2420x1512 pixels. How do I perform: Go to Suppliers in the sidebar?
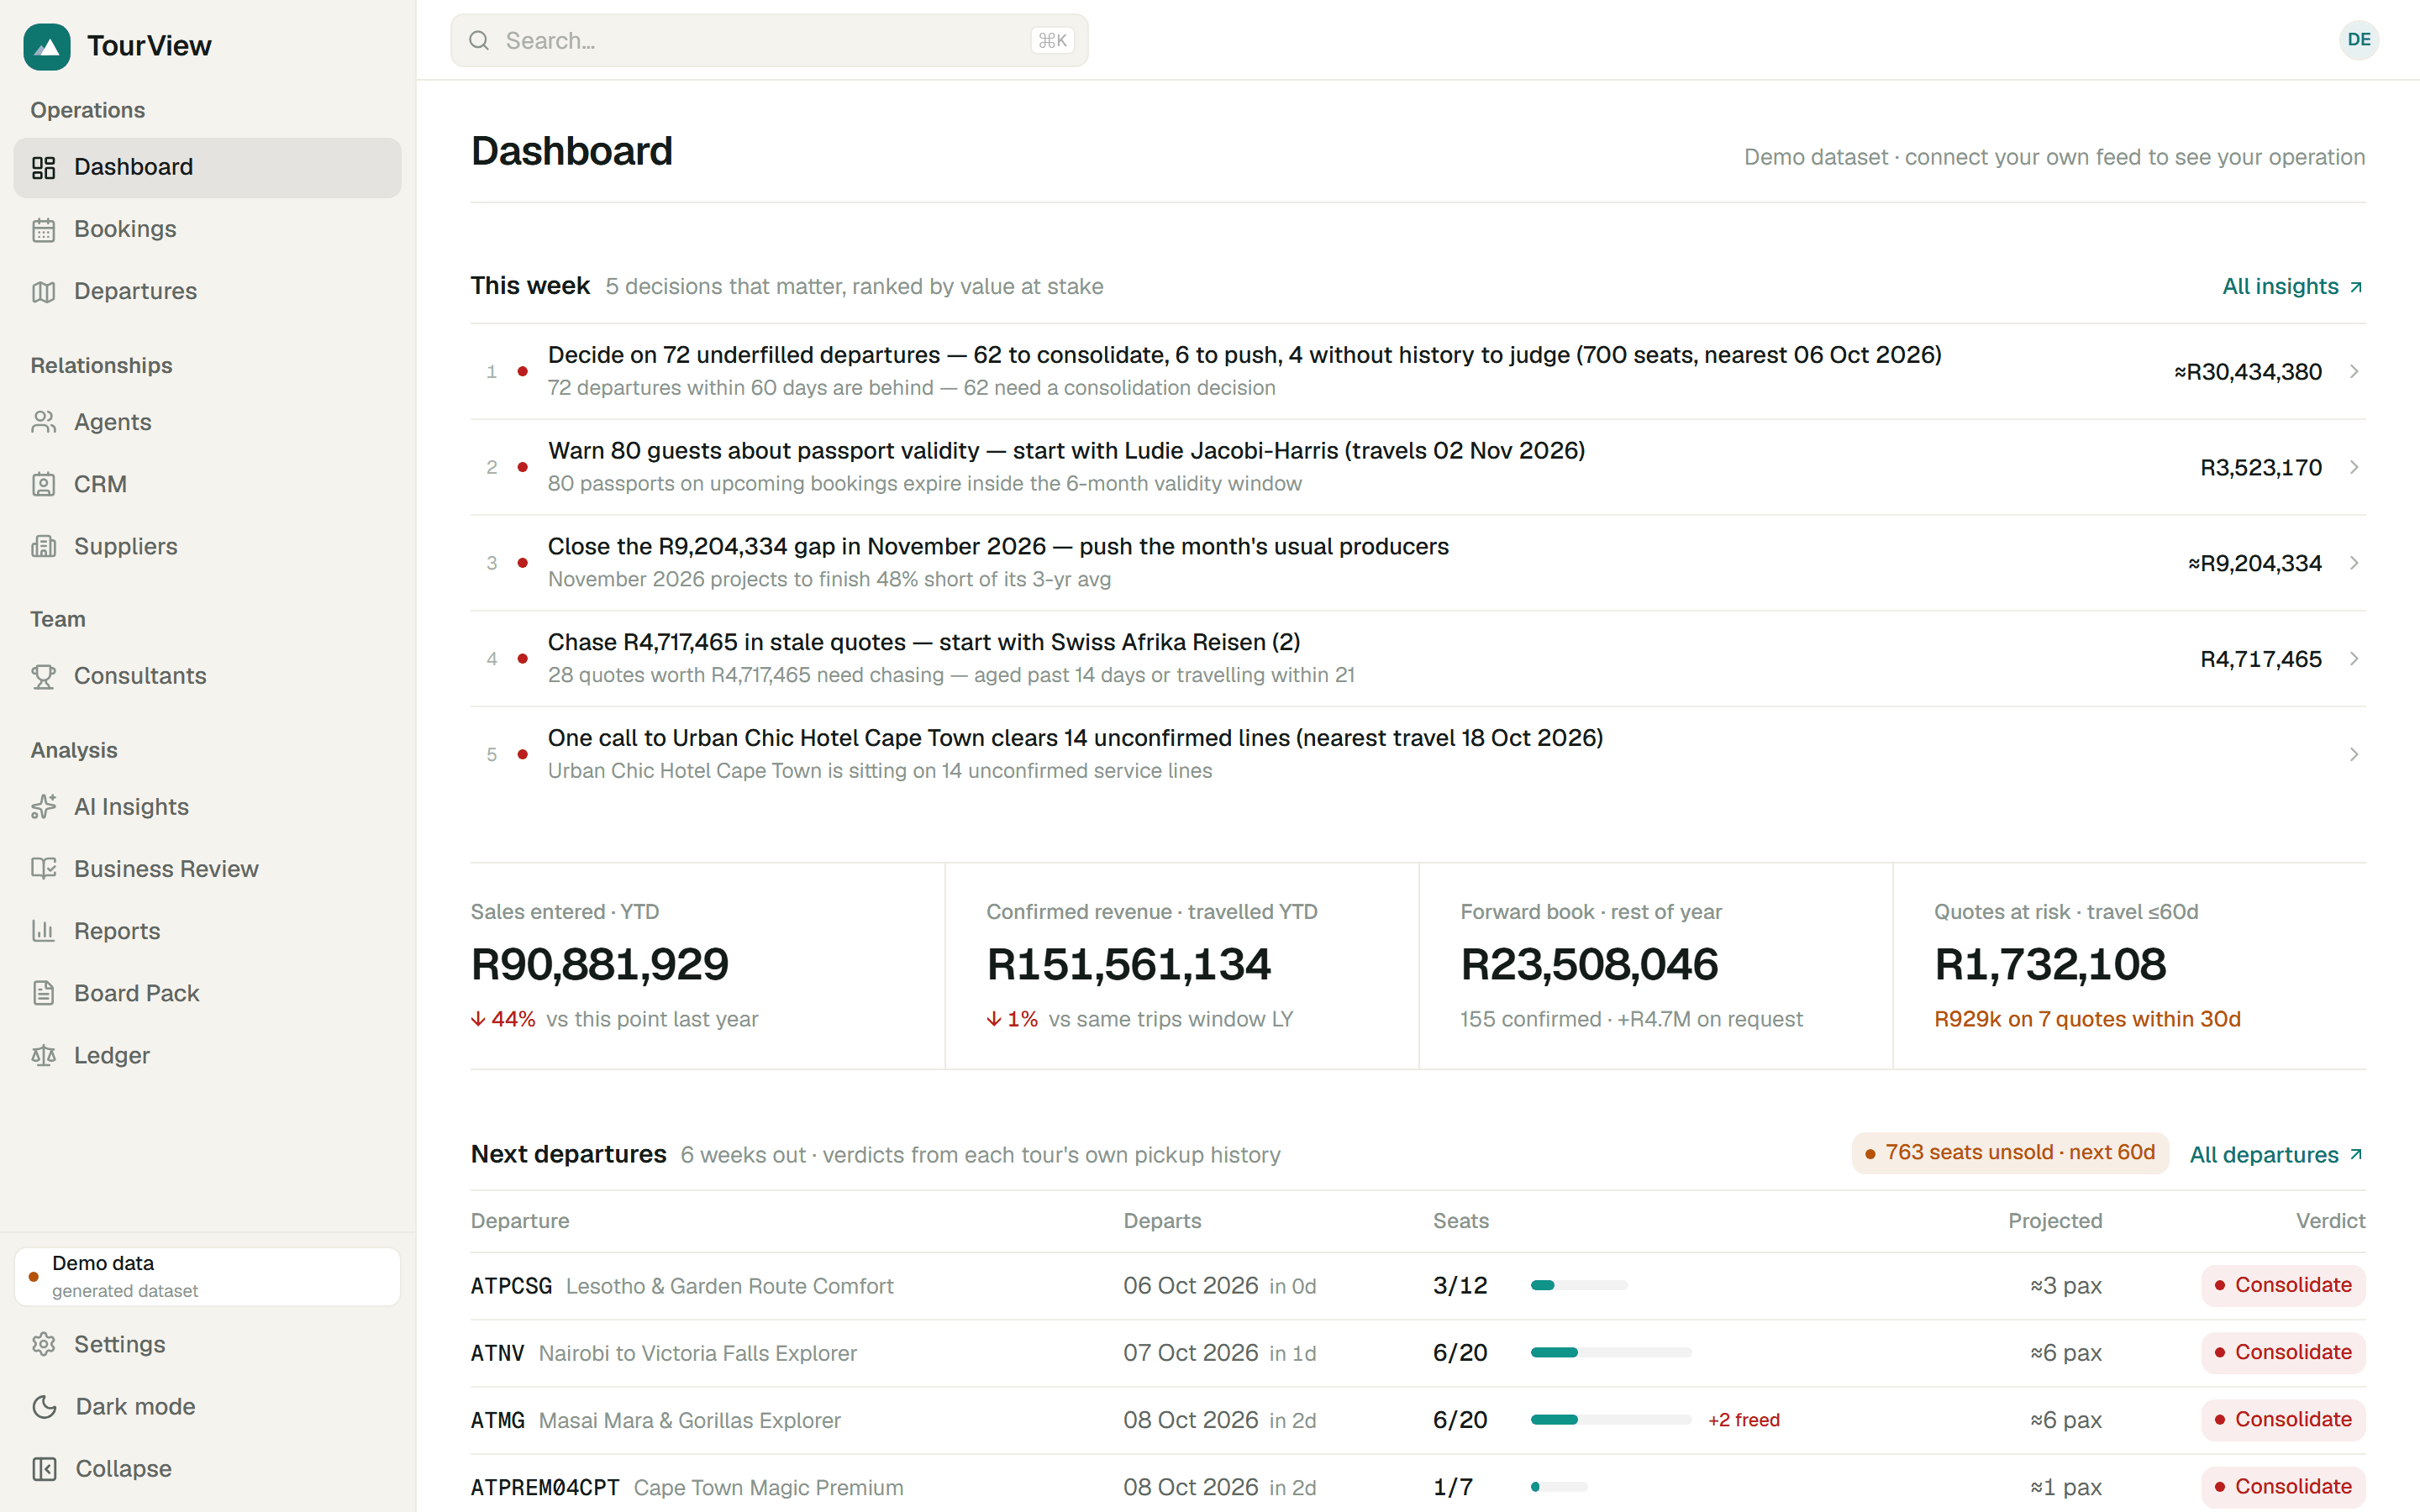207,546
